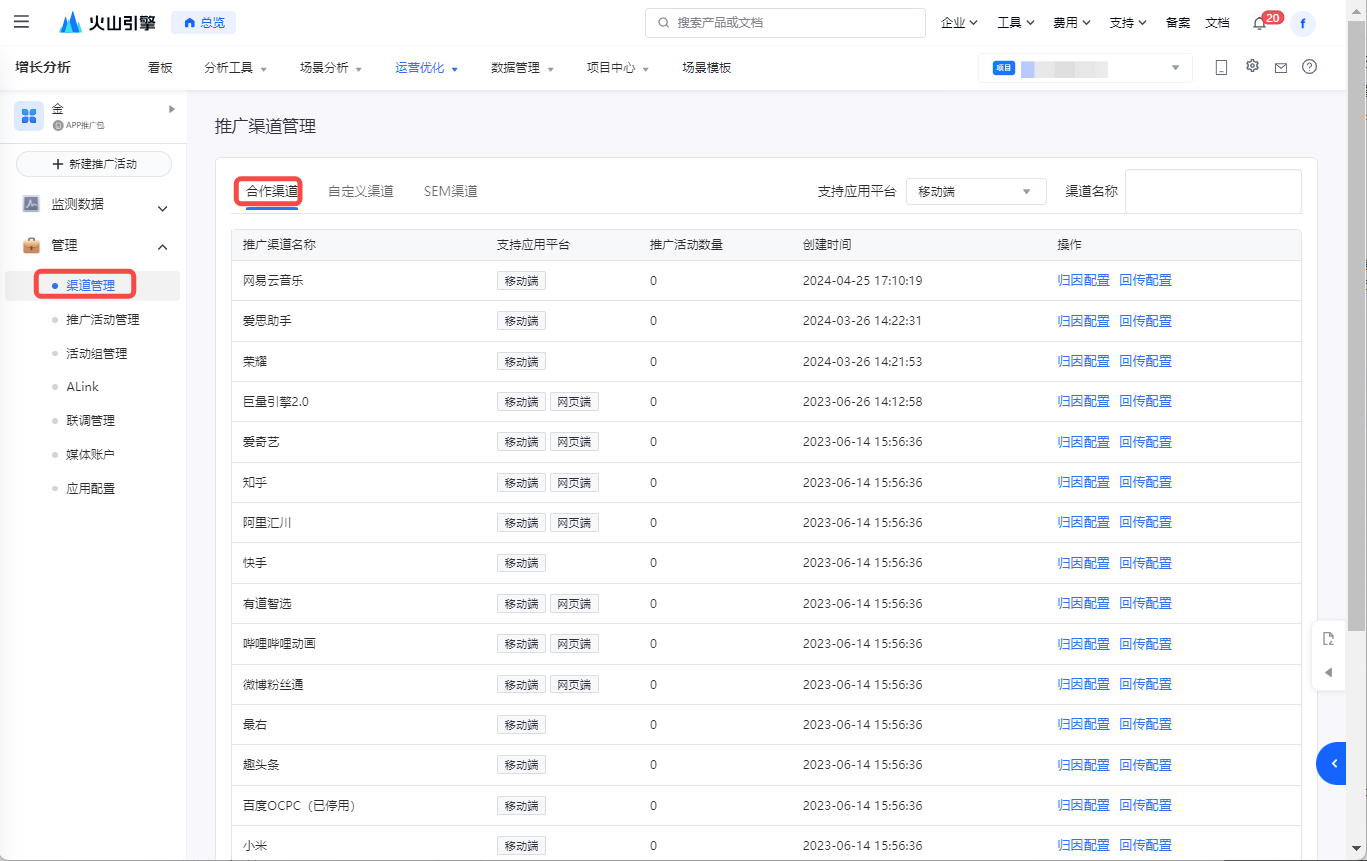Screen dimensions: 1367x861
Task: Select 推广活动管理 in the sidebar
Action: point(102,320)
